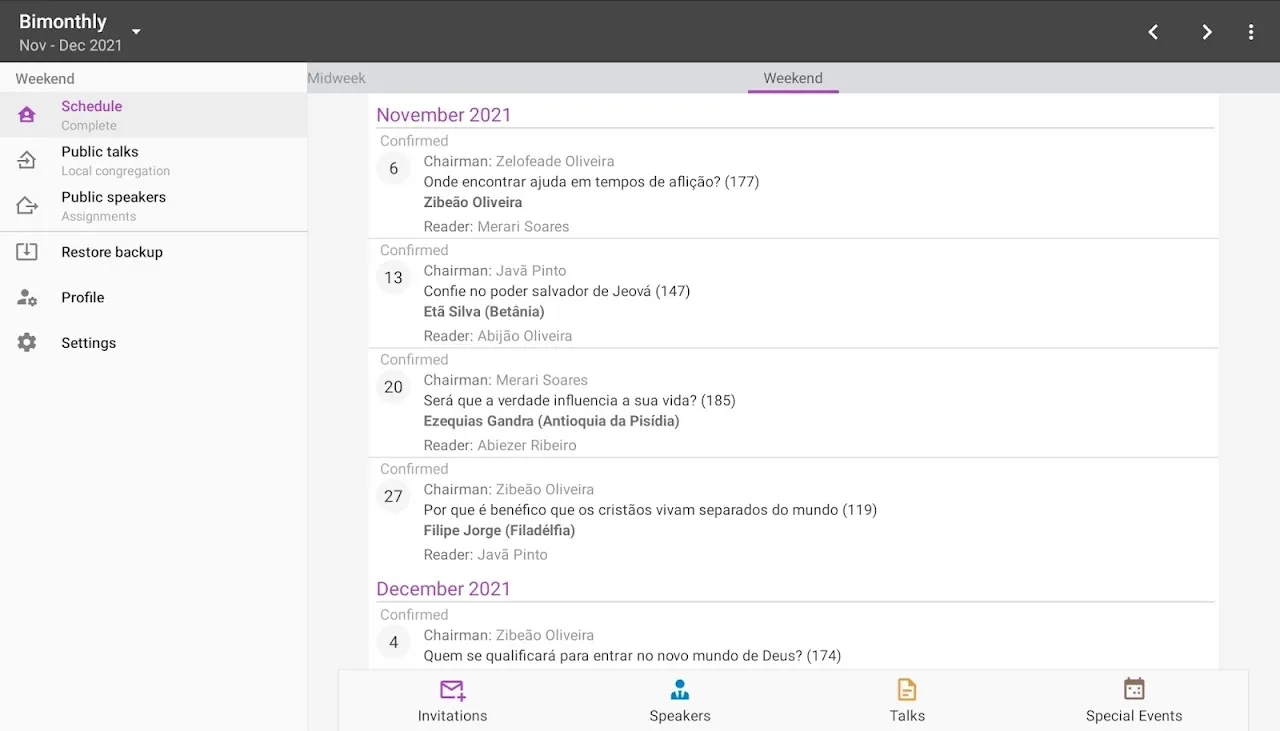Click talk 'Será que a verdade influencia a sua vida? (185)'
1280x731 pixels.
click(580, 401)
